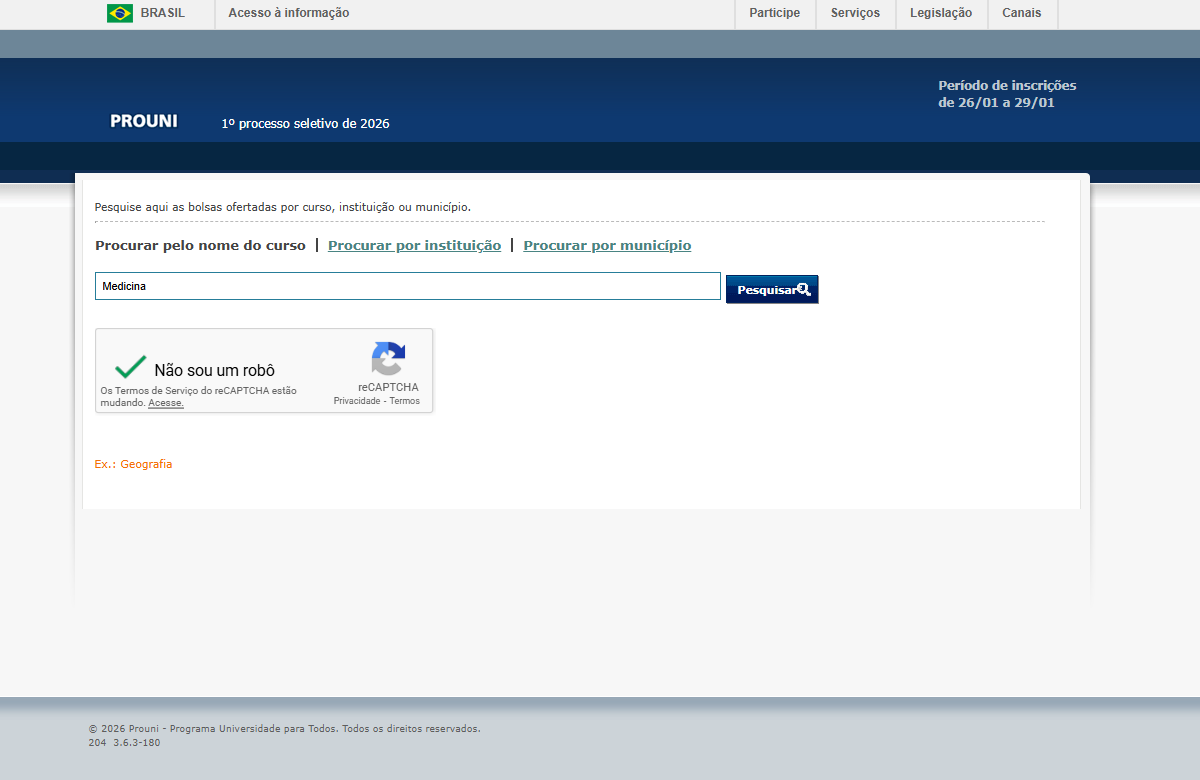Viewport: 1200px width, 780px height.
Task: Click the reCAPTCHA logo icon
Action: (x=388, y=359)
